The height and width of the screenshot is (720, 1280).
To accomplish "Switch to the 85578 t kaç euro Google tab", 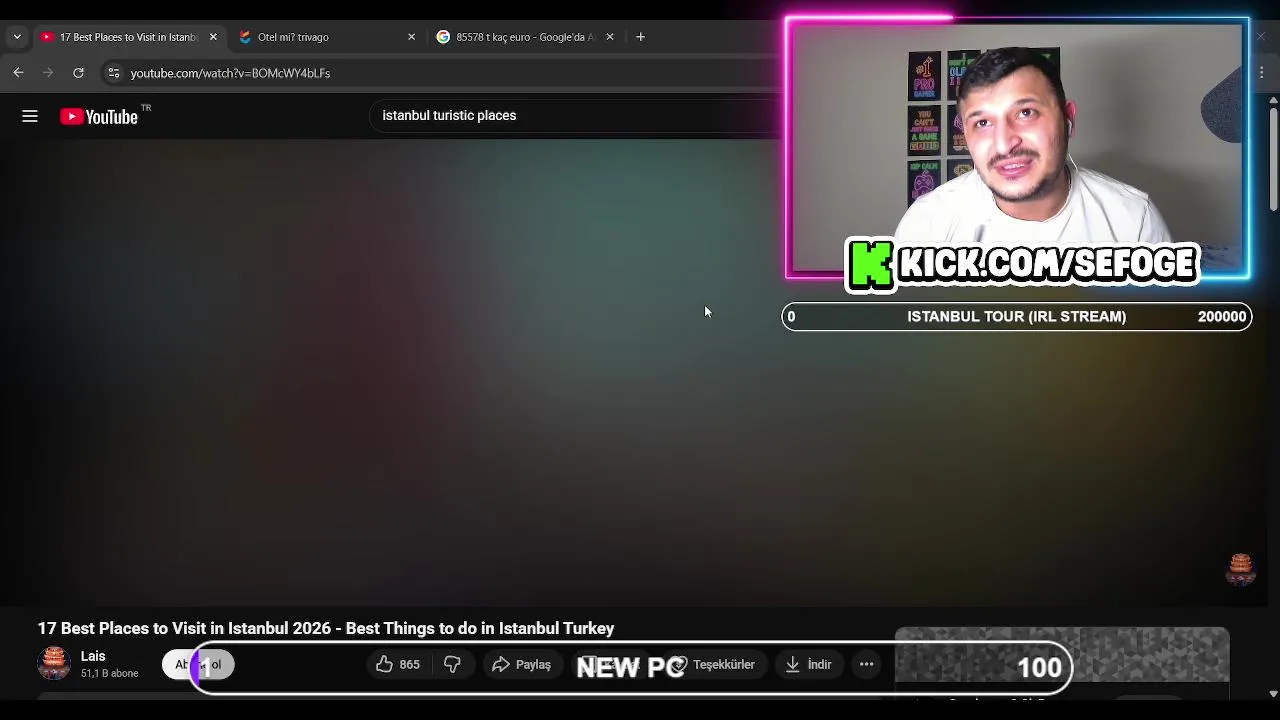I will (x=525, y=37).
